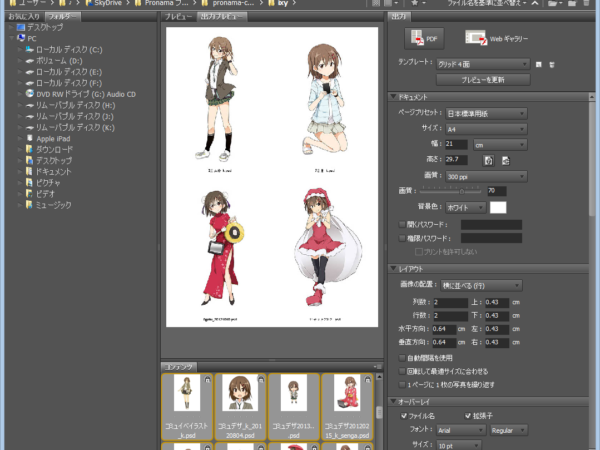This screenshot has height=450, width=600.
Task: Select the コミュデザ2013 .psd thumbnail
Action: 294,407
